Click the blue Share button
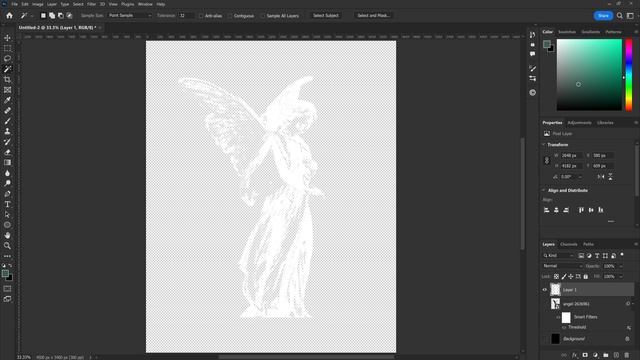The height and width of the screenshot is (360, 640). (603, 16)
